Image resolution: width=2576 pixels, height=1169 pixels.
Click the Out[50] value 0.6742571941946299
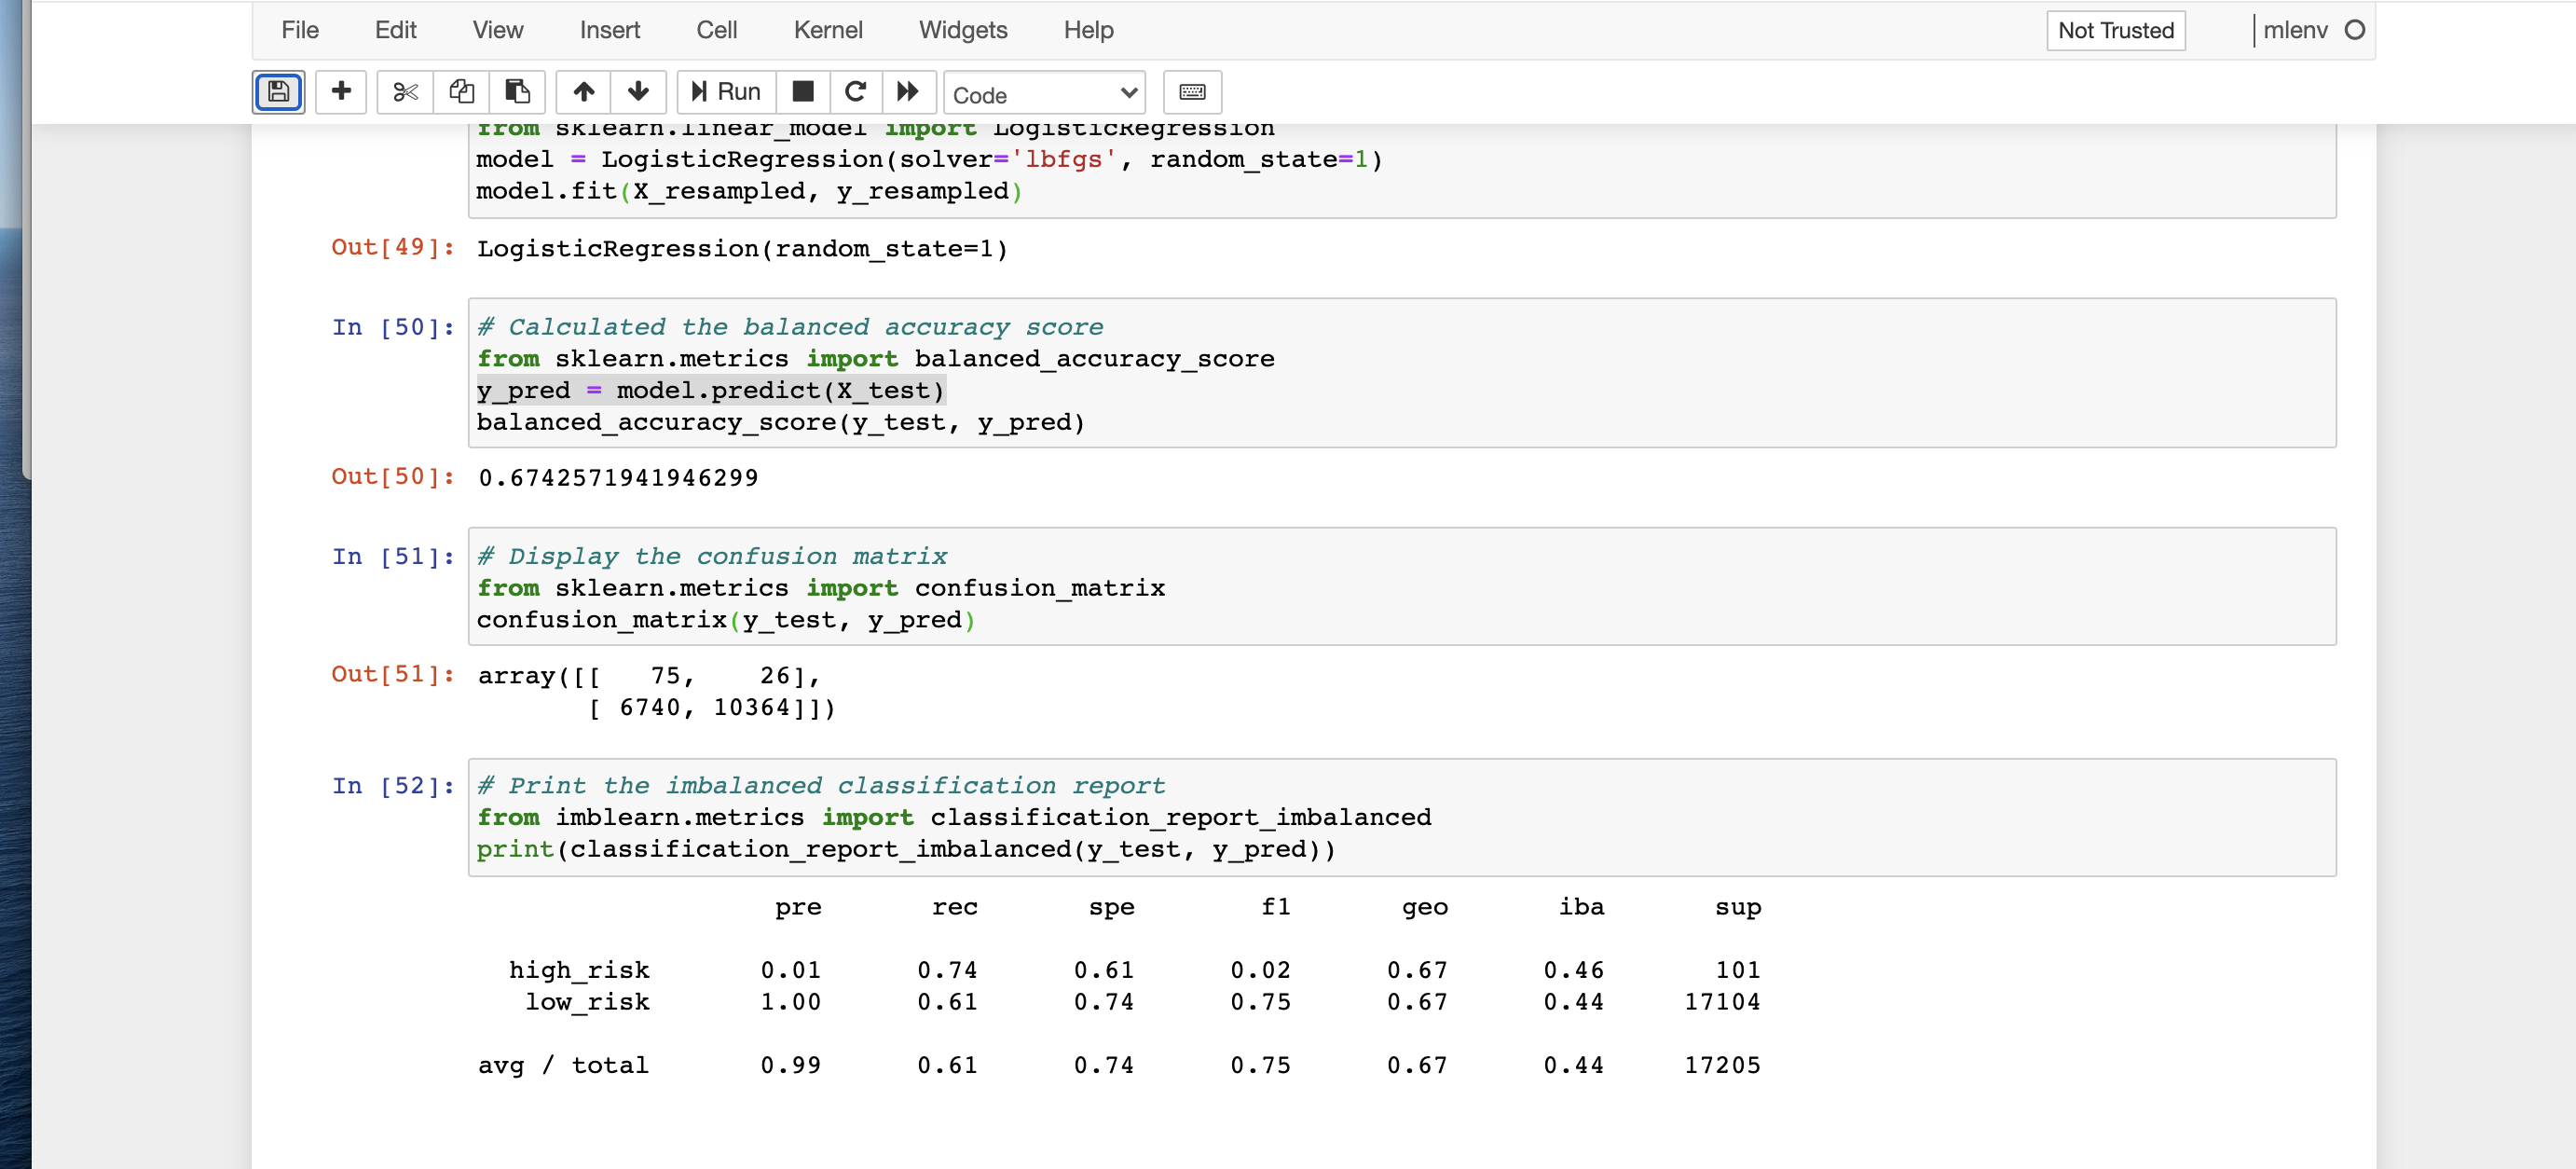618,478
